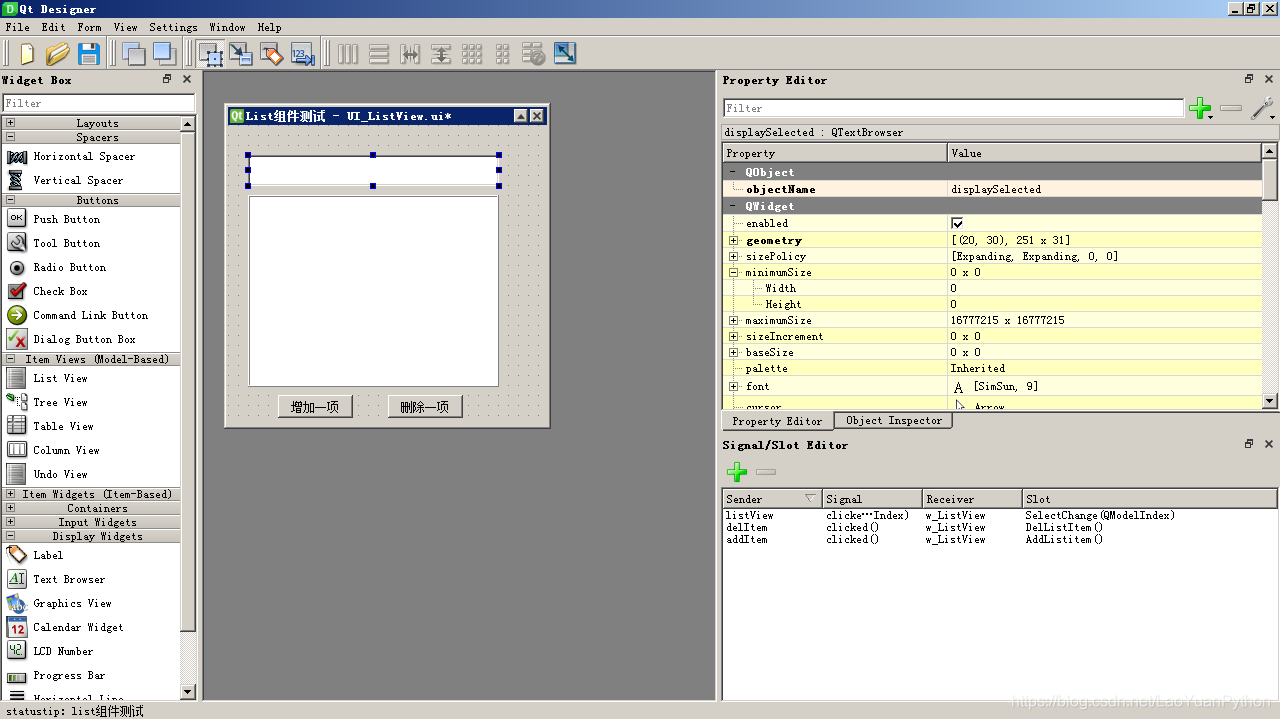The image size is (1280, 720).
Task: Open the Edit menu
Action: pos(53,27)
